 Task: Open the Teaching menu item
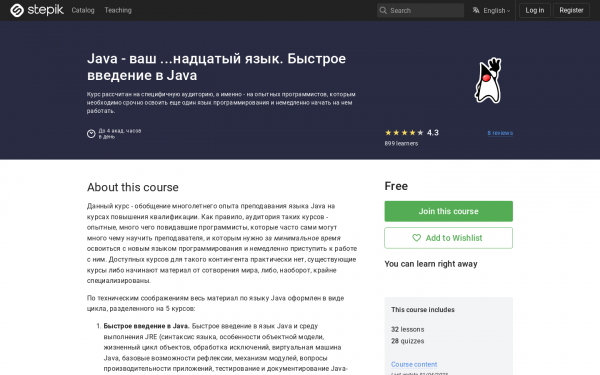(x=118, y=10)
